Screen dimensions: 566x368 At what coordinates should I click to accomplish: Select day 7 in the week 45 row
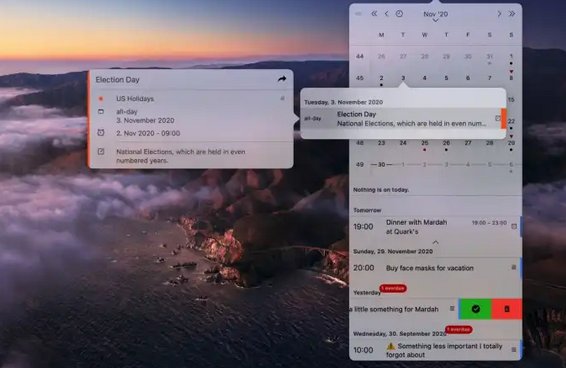(489, 78)
